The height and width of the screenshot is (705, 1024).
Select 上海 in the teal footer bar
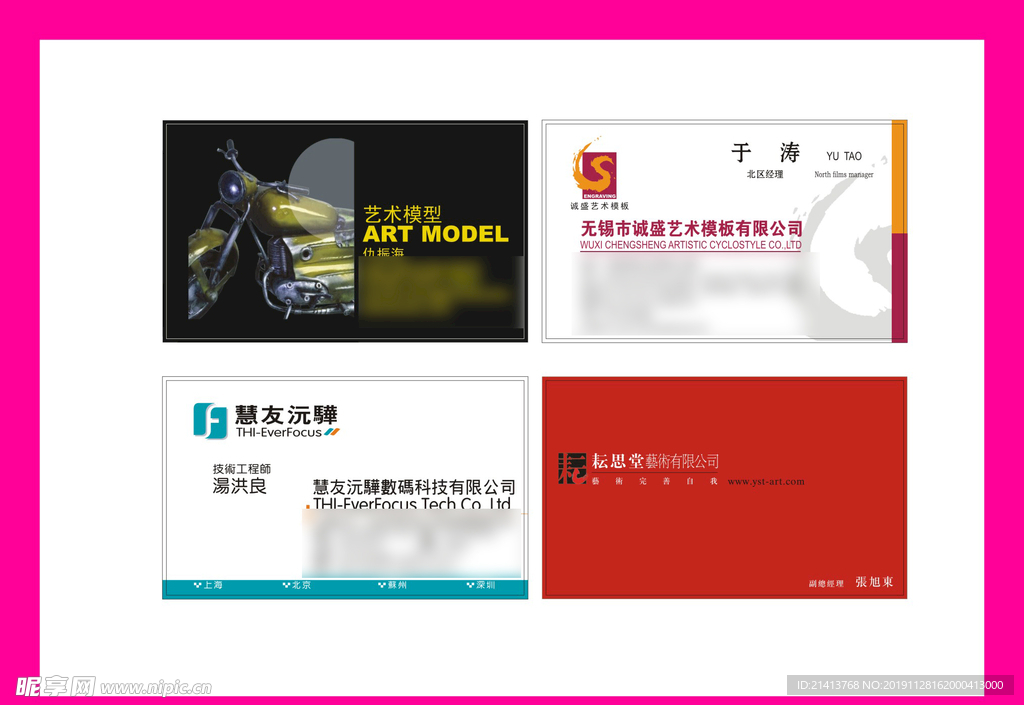coord(213,585)
